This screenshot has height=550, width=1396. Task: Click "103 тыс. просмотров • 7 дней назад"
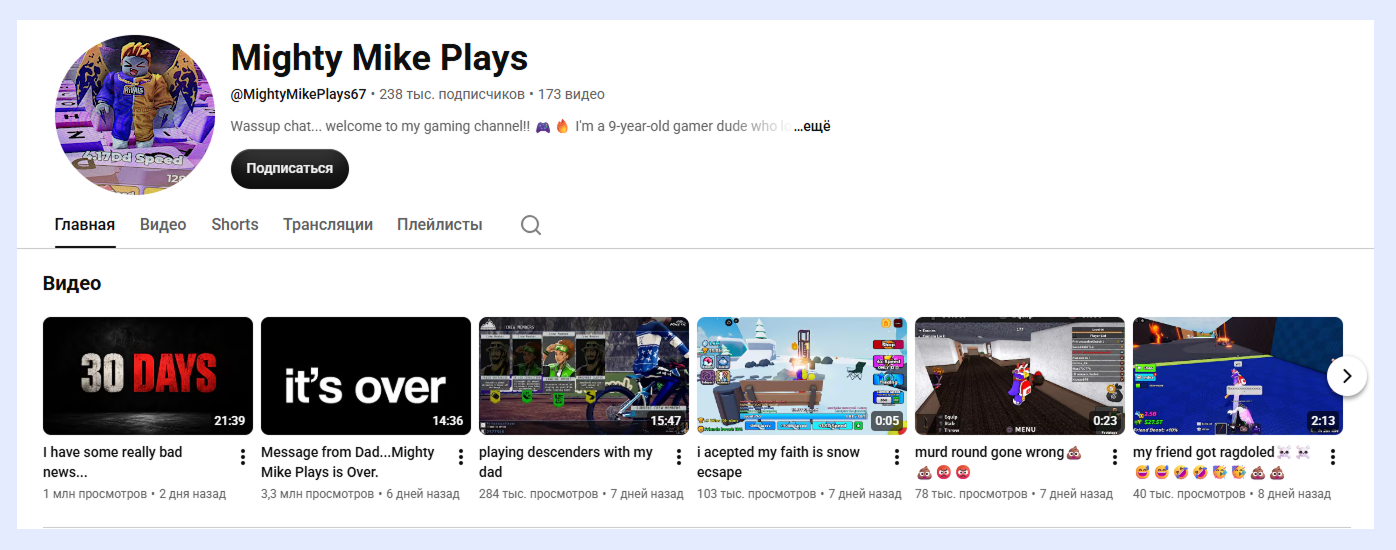click(799, 494)
